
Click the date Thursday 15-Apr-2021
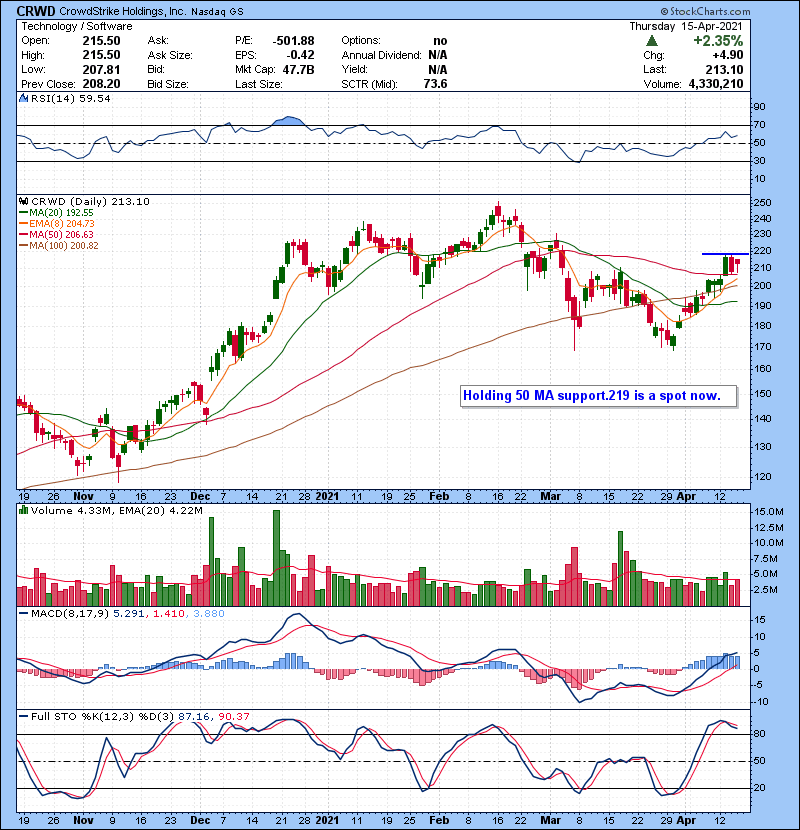point(686,26)
